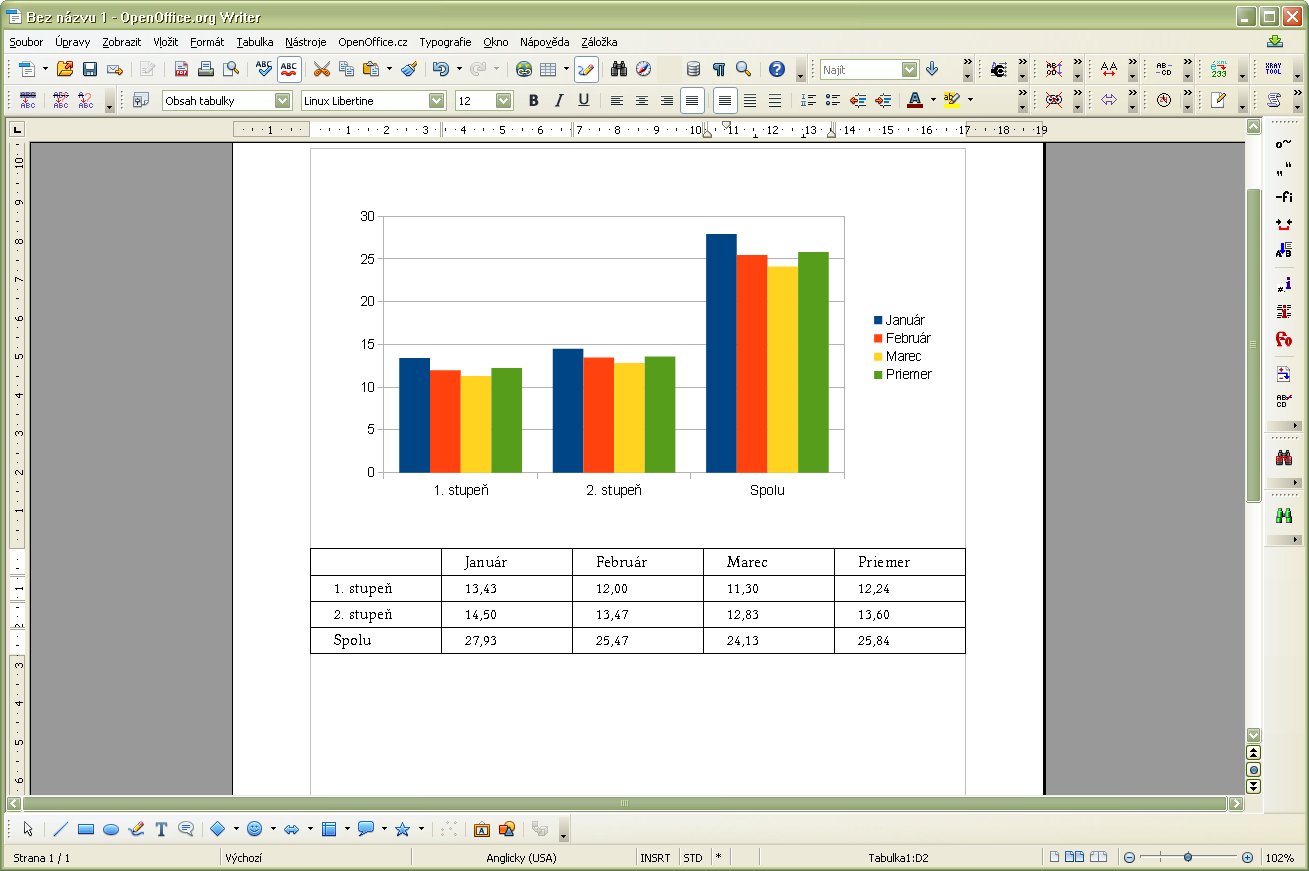1309x871 pixels.
Task: Open the page preview
Action: pos(231,69)
